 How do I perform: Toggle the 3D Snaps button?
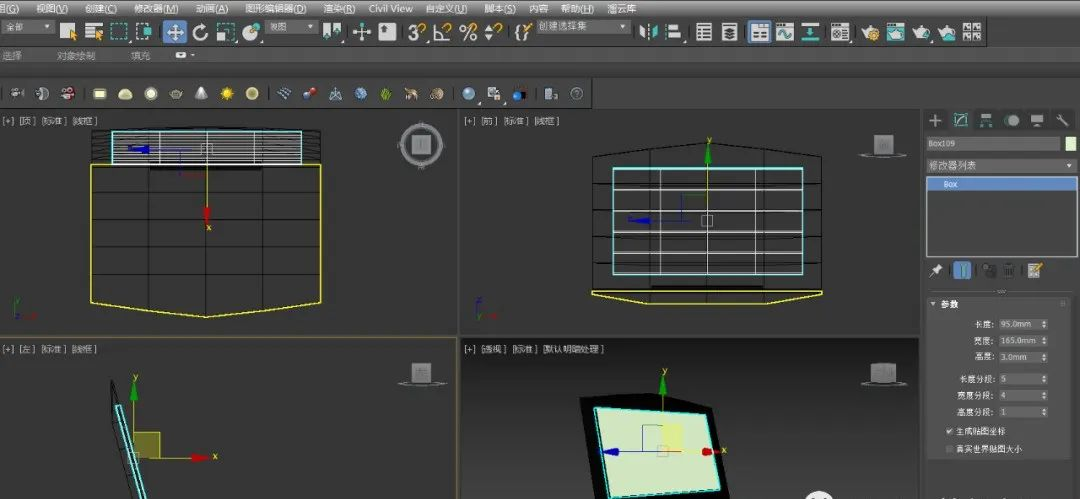pos(417,32)
